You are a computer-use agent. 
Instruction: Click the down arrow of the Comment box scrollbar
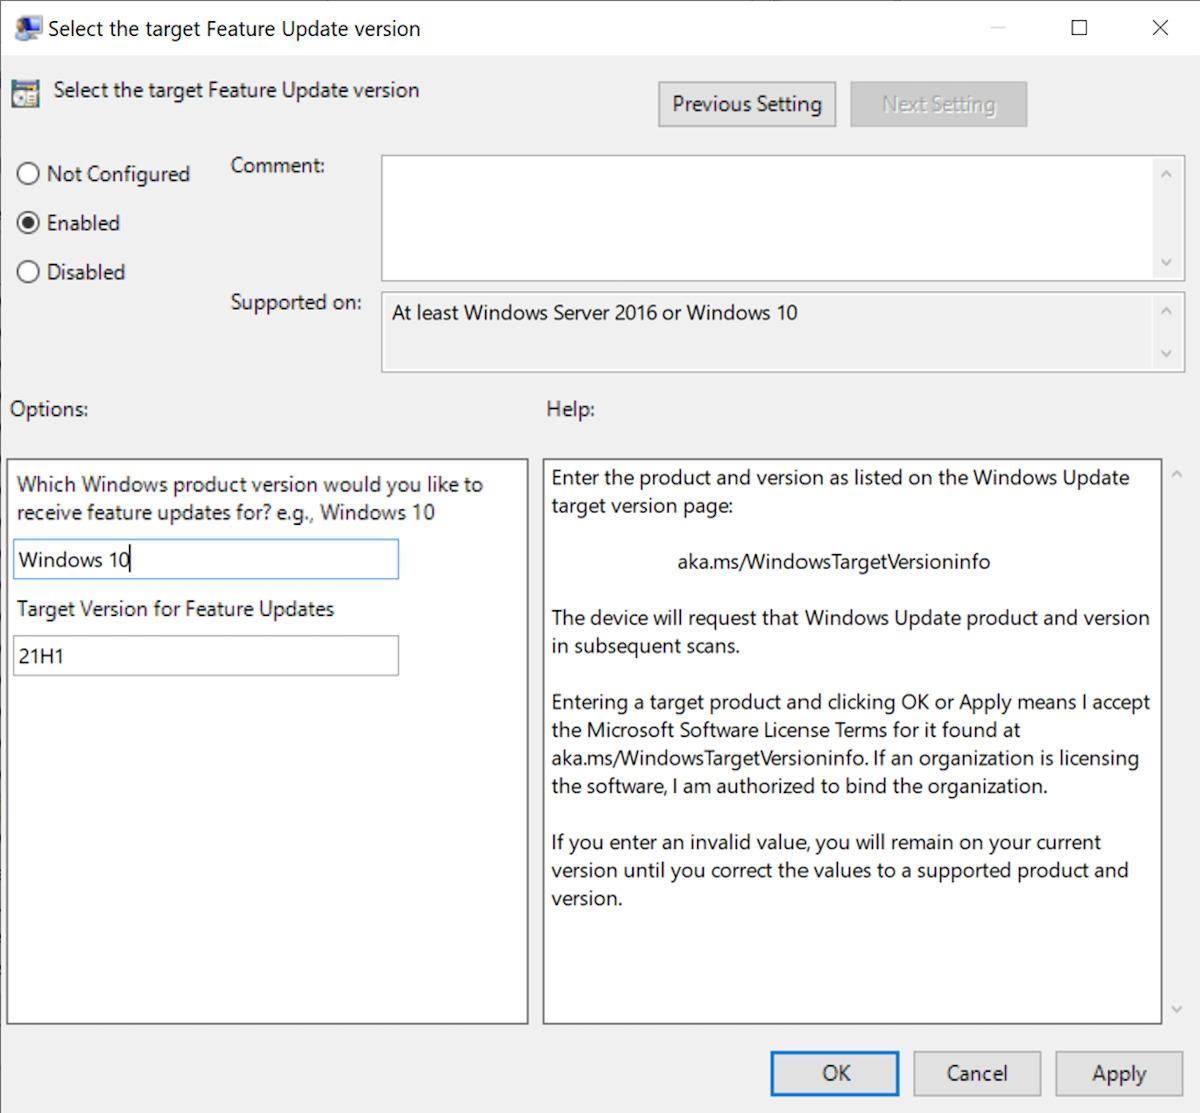pos(1168,262)
